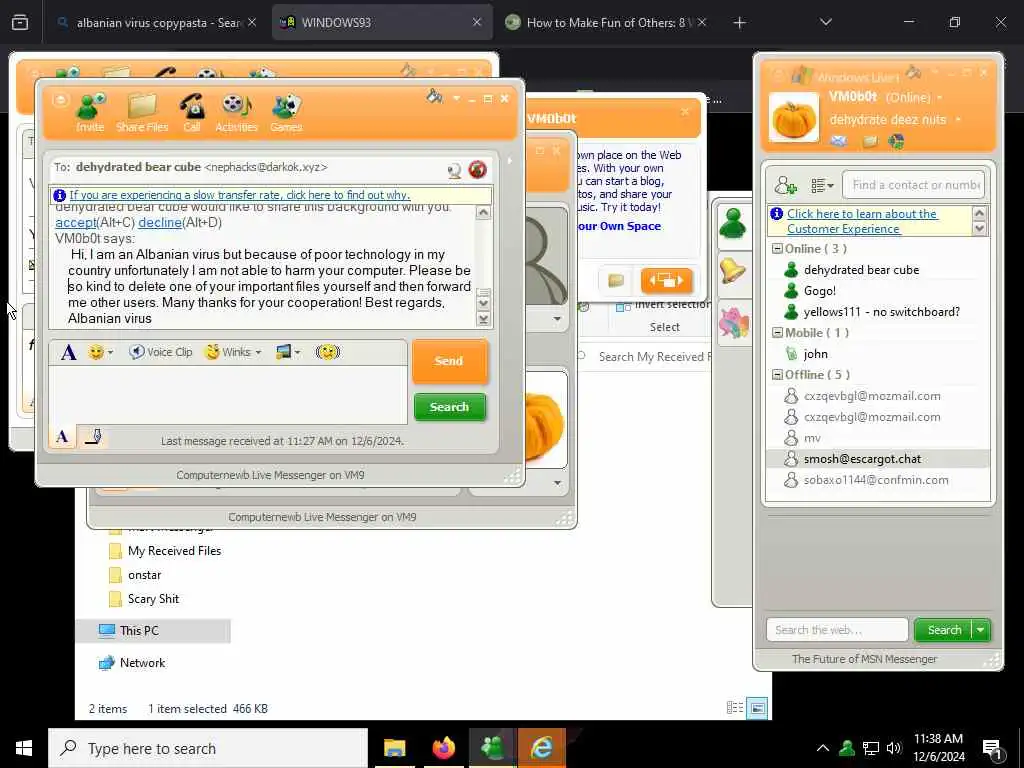Launch the Games icon in chat window
1024x768 pixels.
(x=286, y=112)
